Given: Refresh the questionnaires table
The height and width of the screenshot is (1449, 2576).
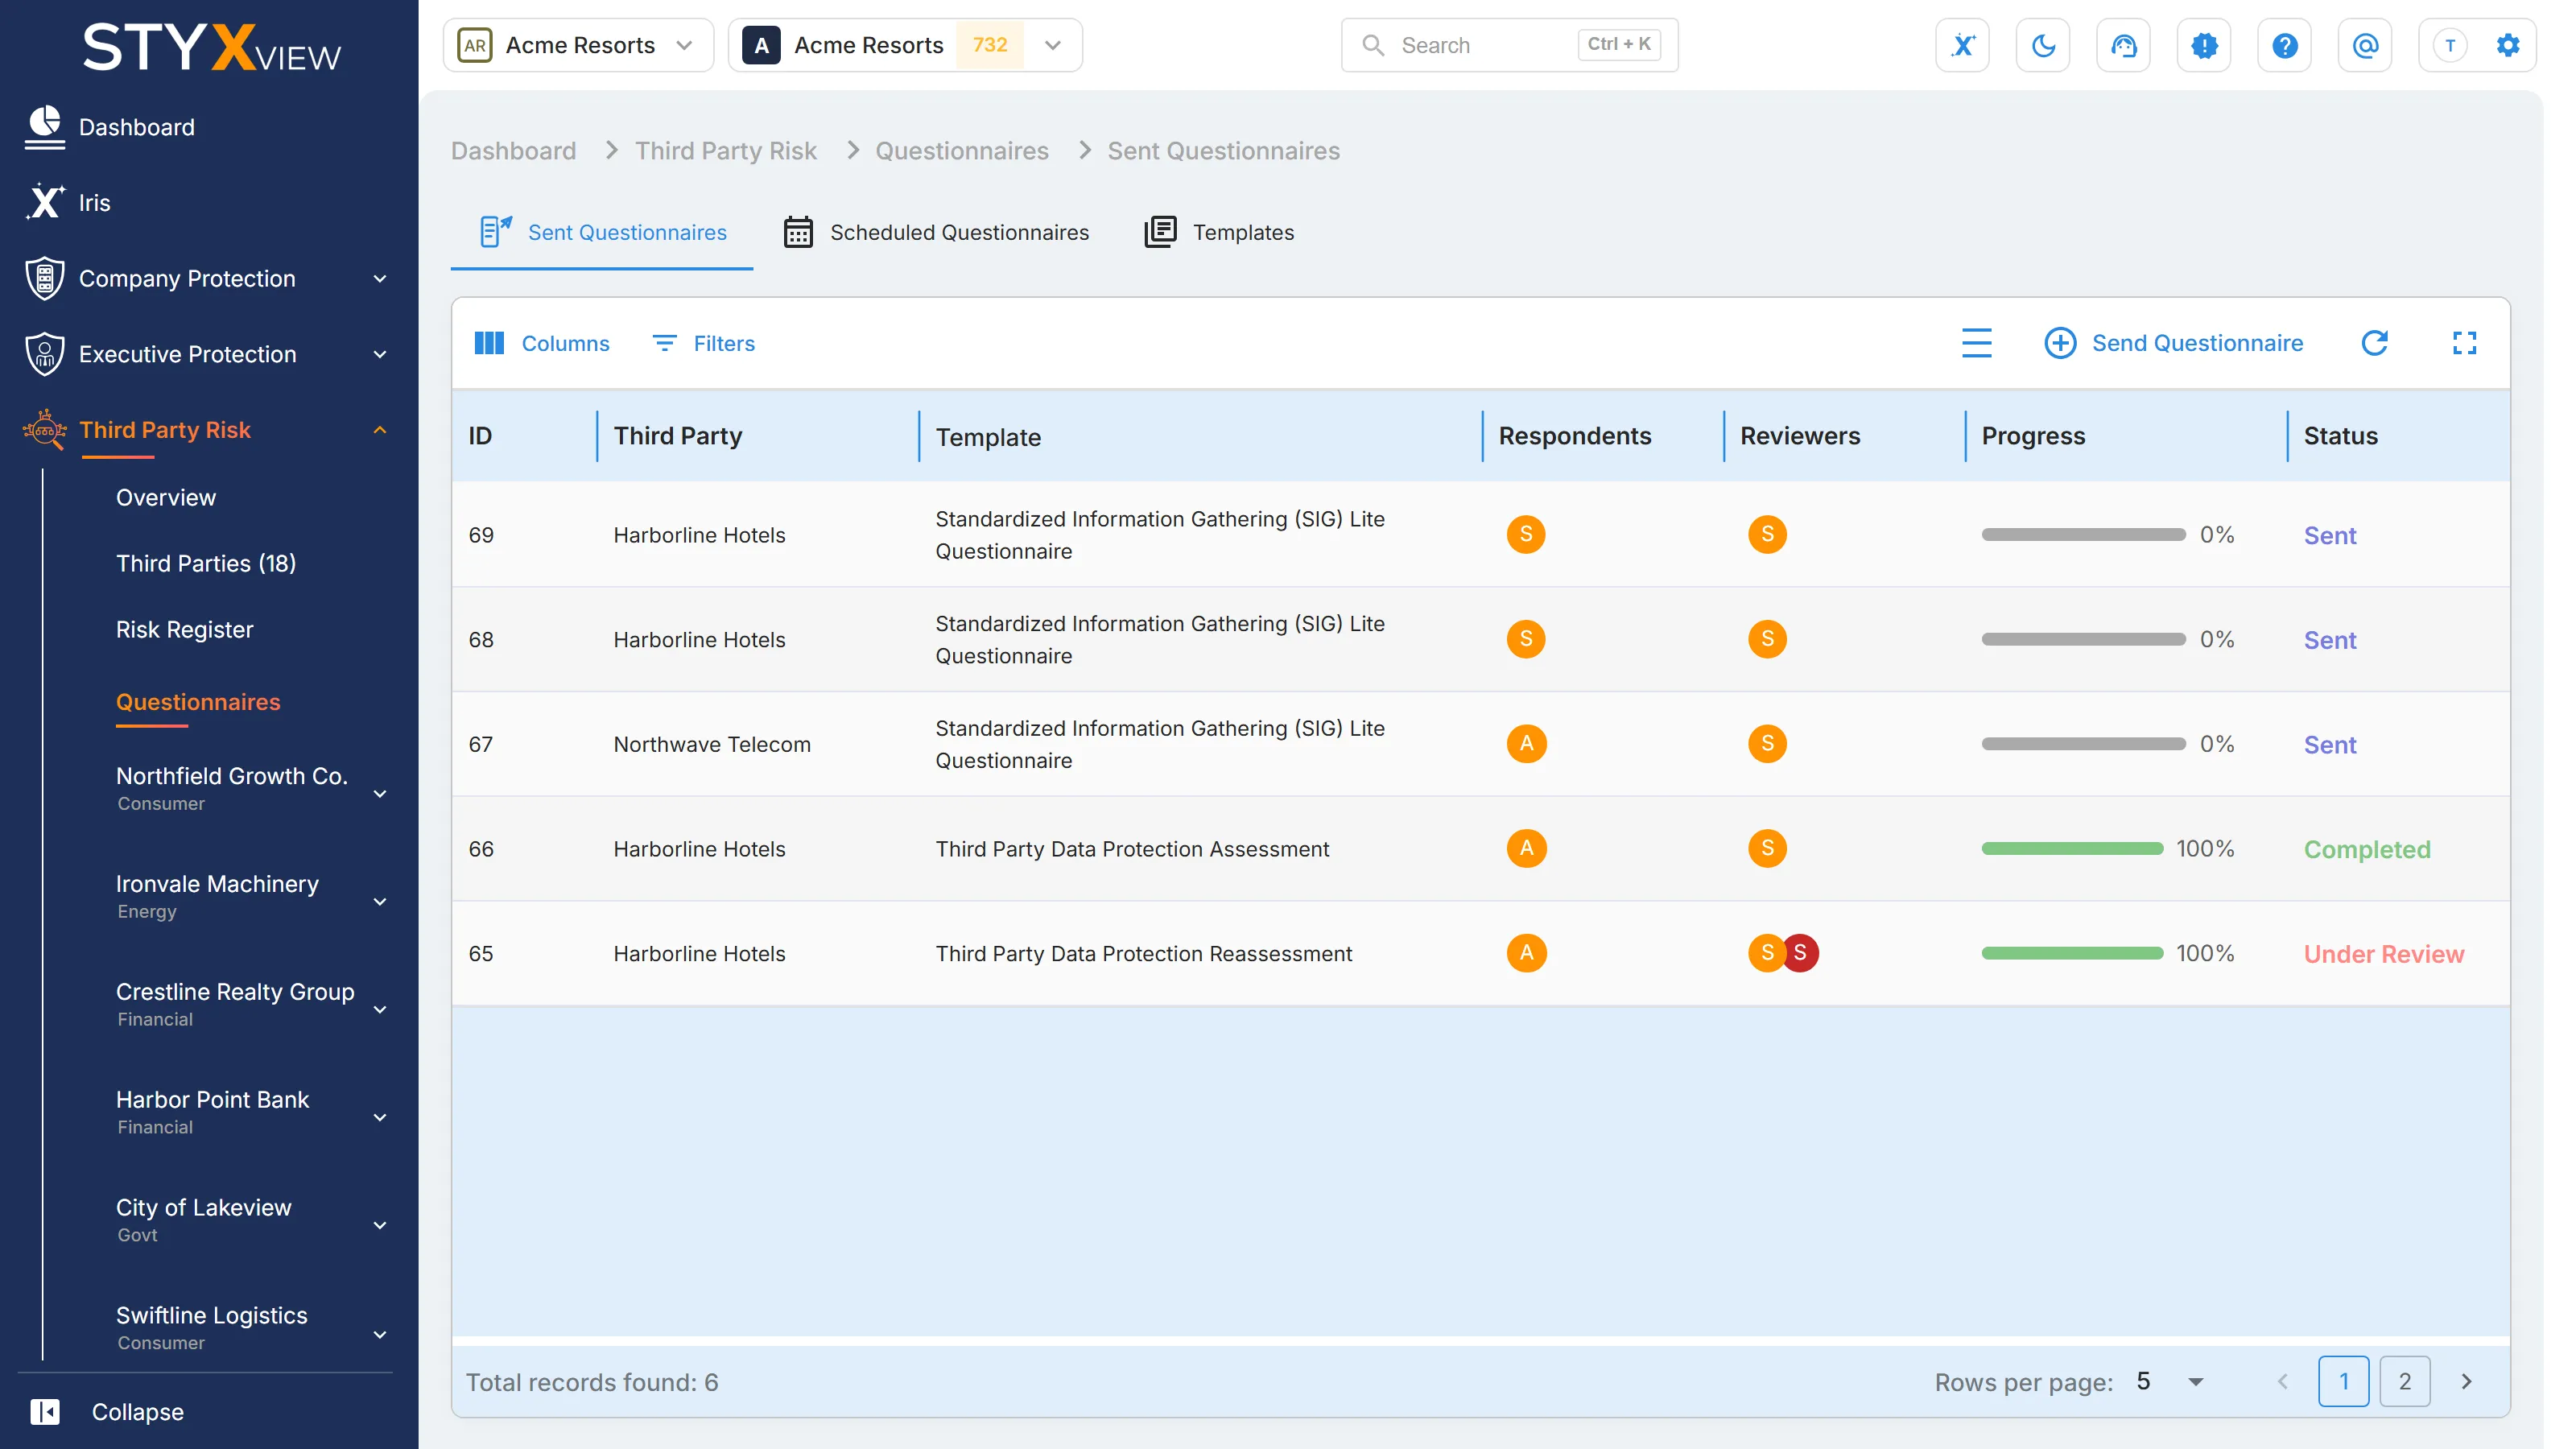Looking at the screenshot, I should click(x=2374, y=343).
